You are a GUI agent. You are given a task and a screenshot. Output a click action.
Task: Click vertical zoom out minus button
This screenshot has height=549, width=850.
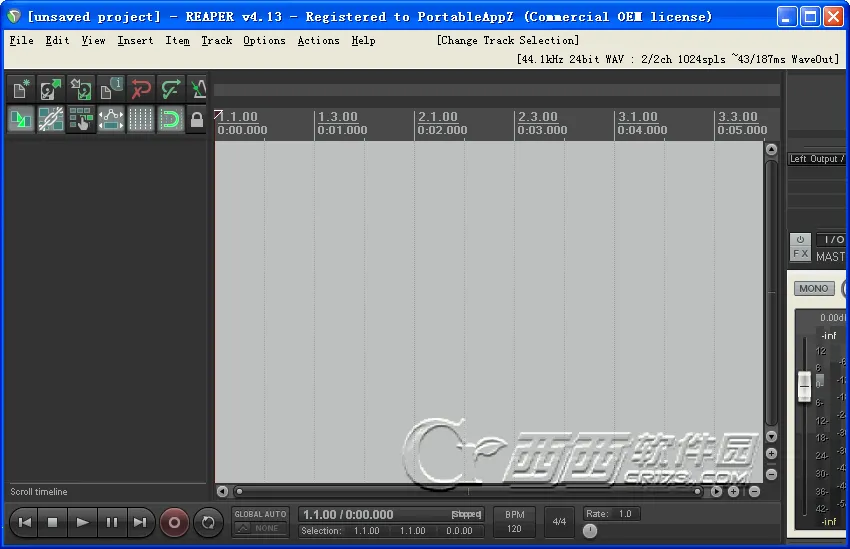771,474
